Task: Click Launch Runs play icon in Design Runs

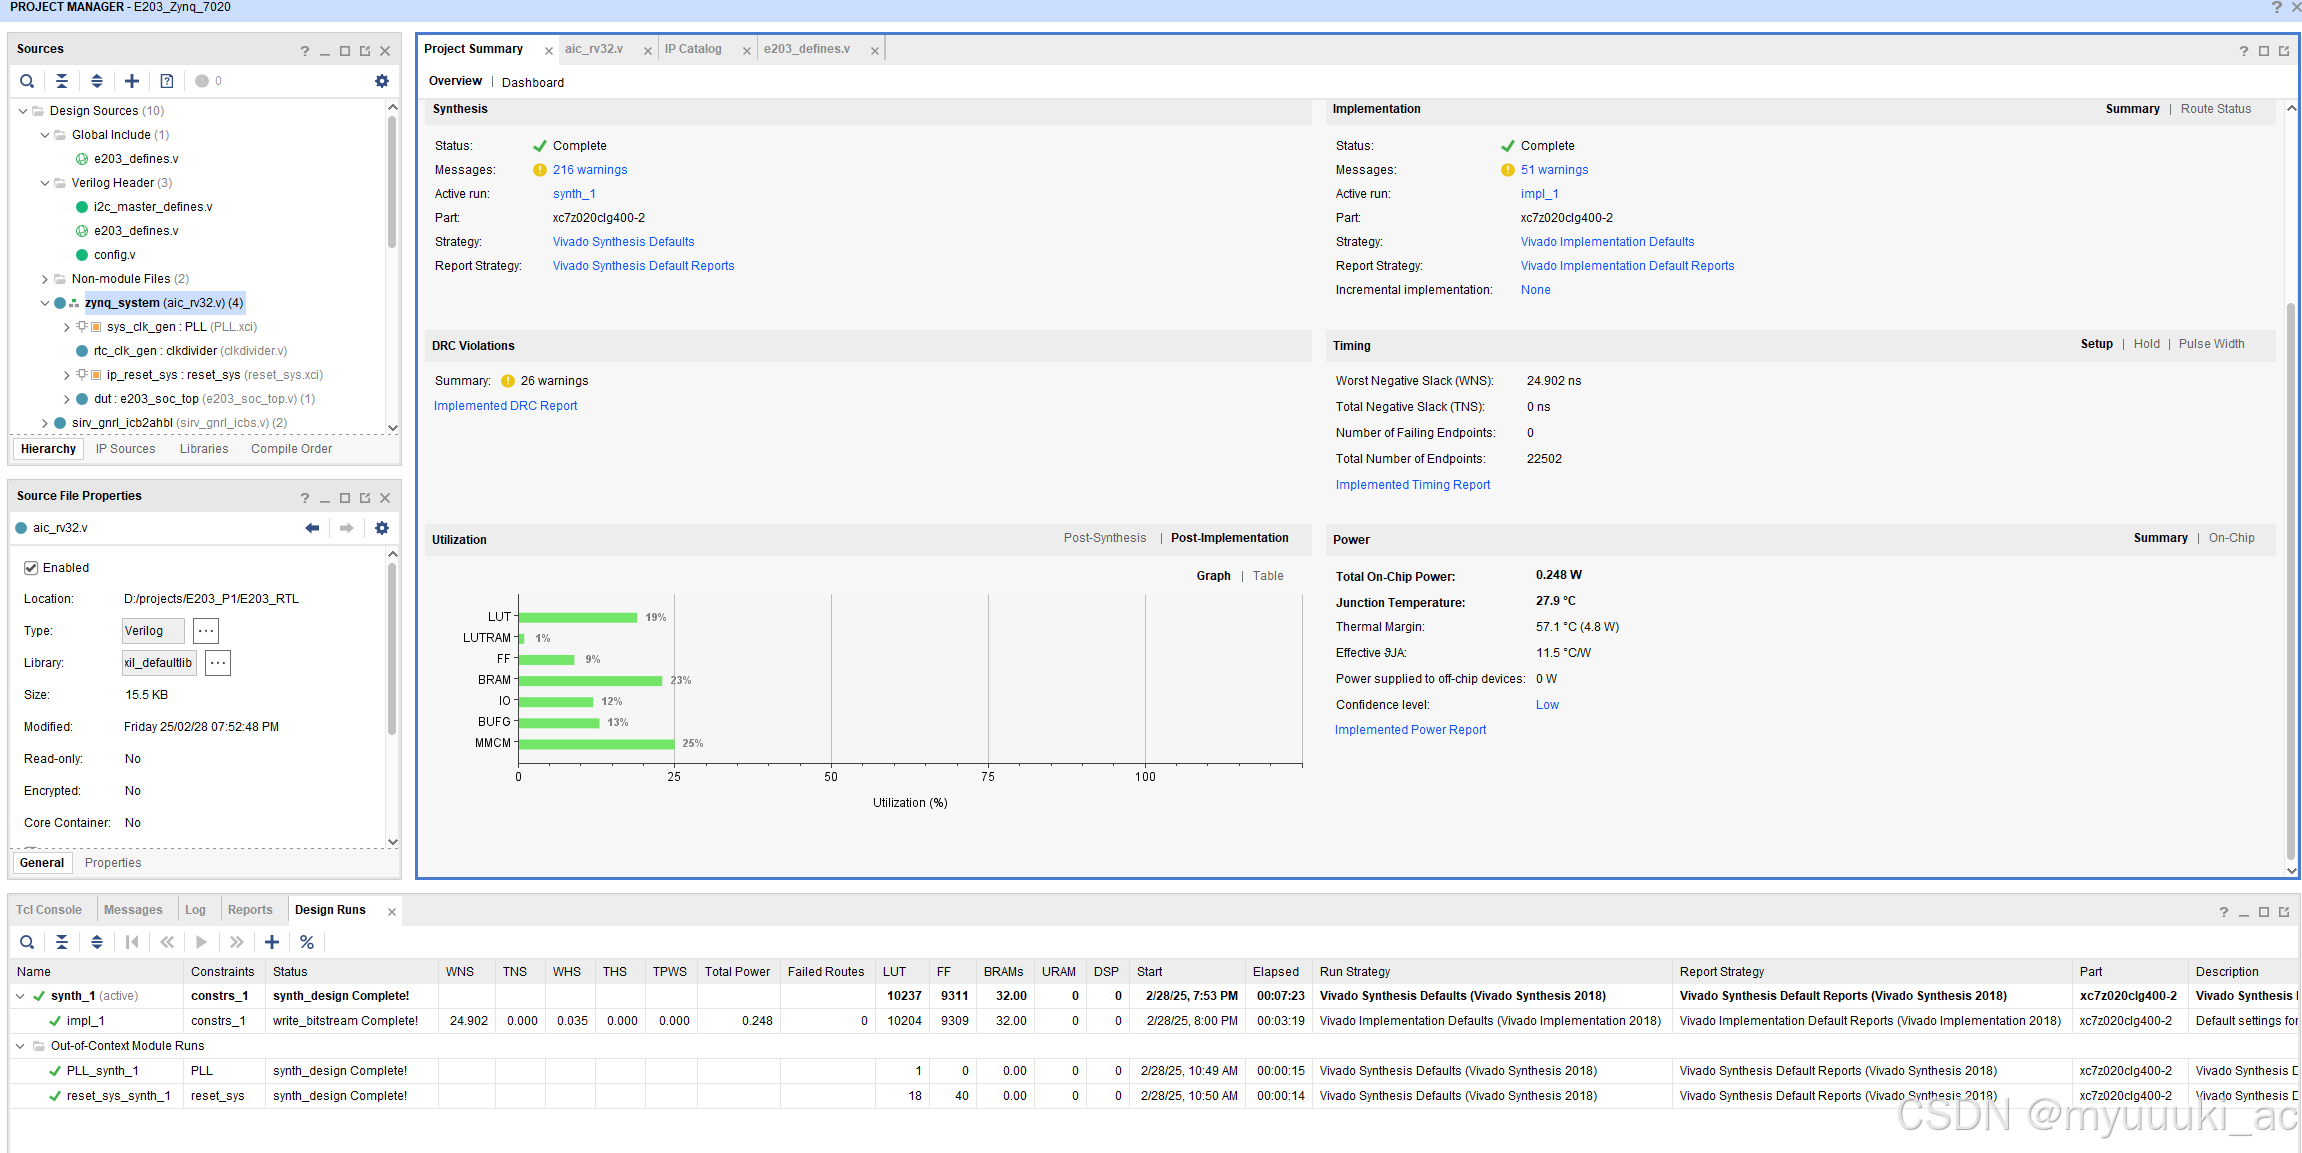Action: click(201, 942)
